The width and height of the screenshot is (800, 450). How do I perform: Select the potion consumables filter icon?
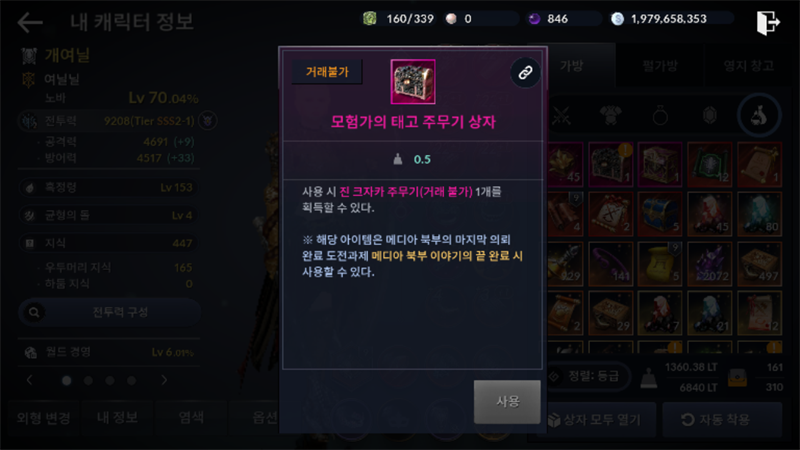click(x=759, y=115)
